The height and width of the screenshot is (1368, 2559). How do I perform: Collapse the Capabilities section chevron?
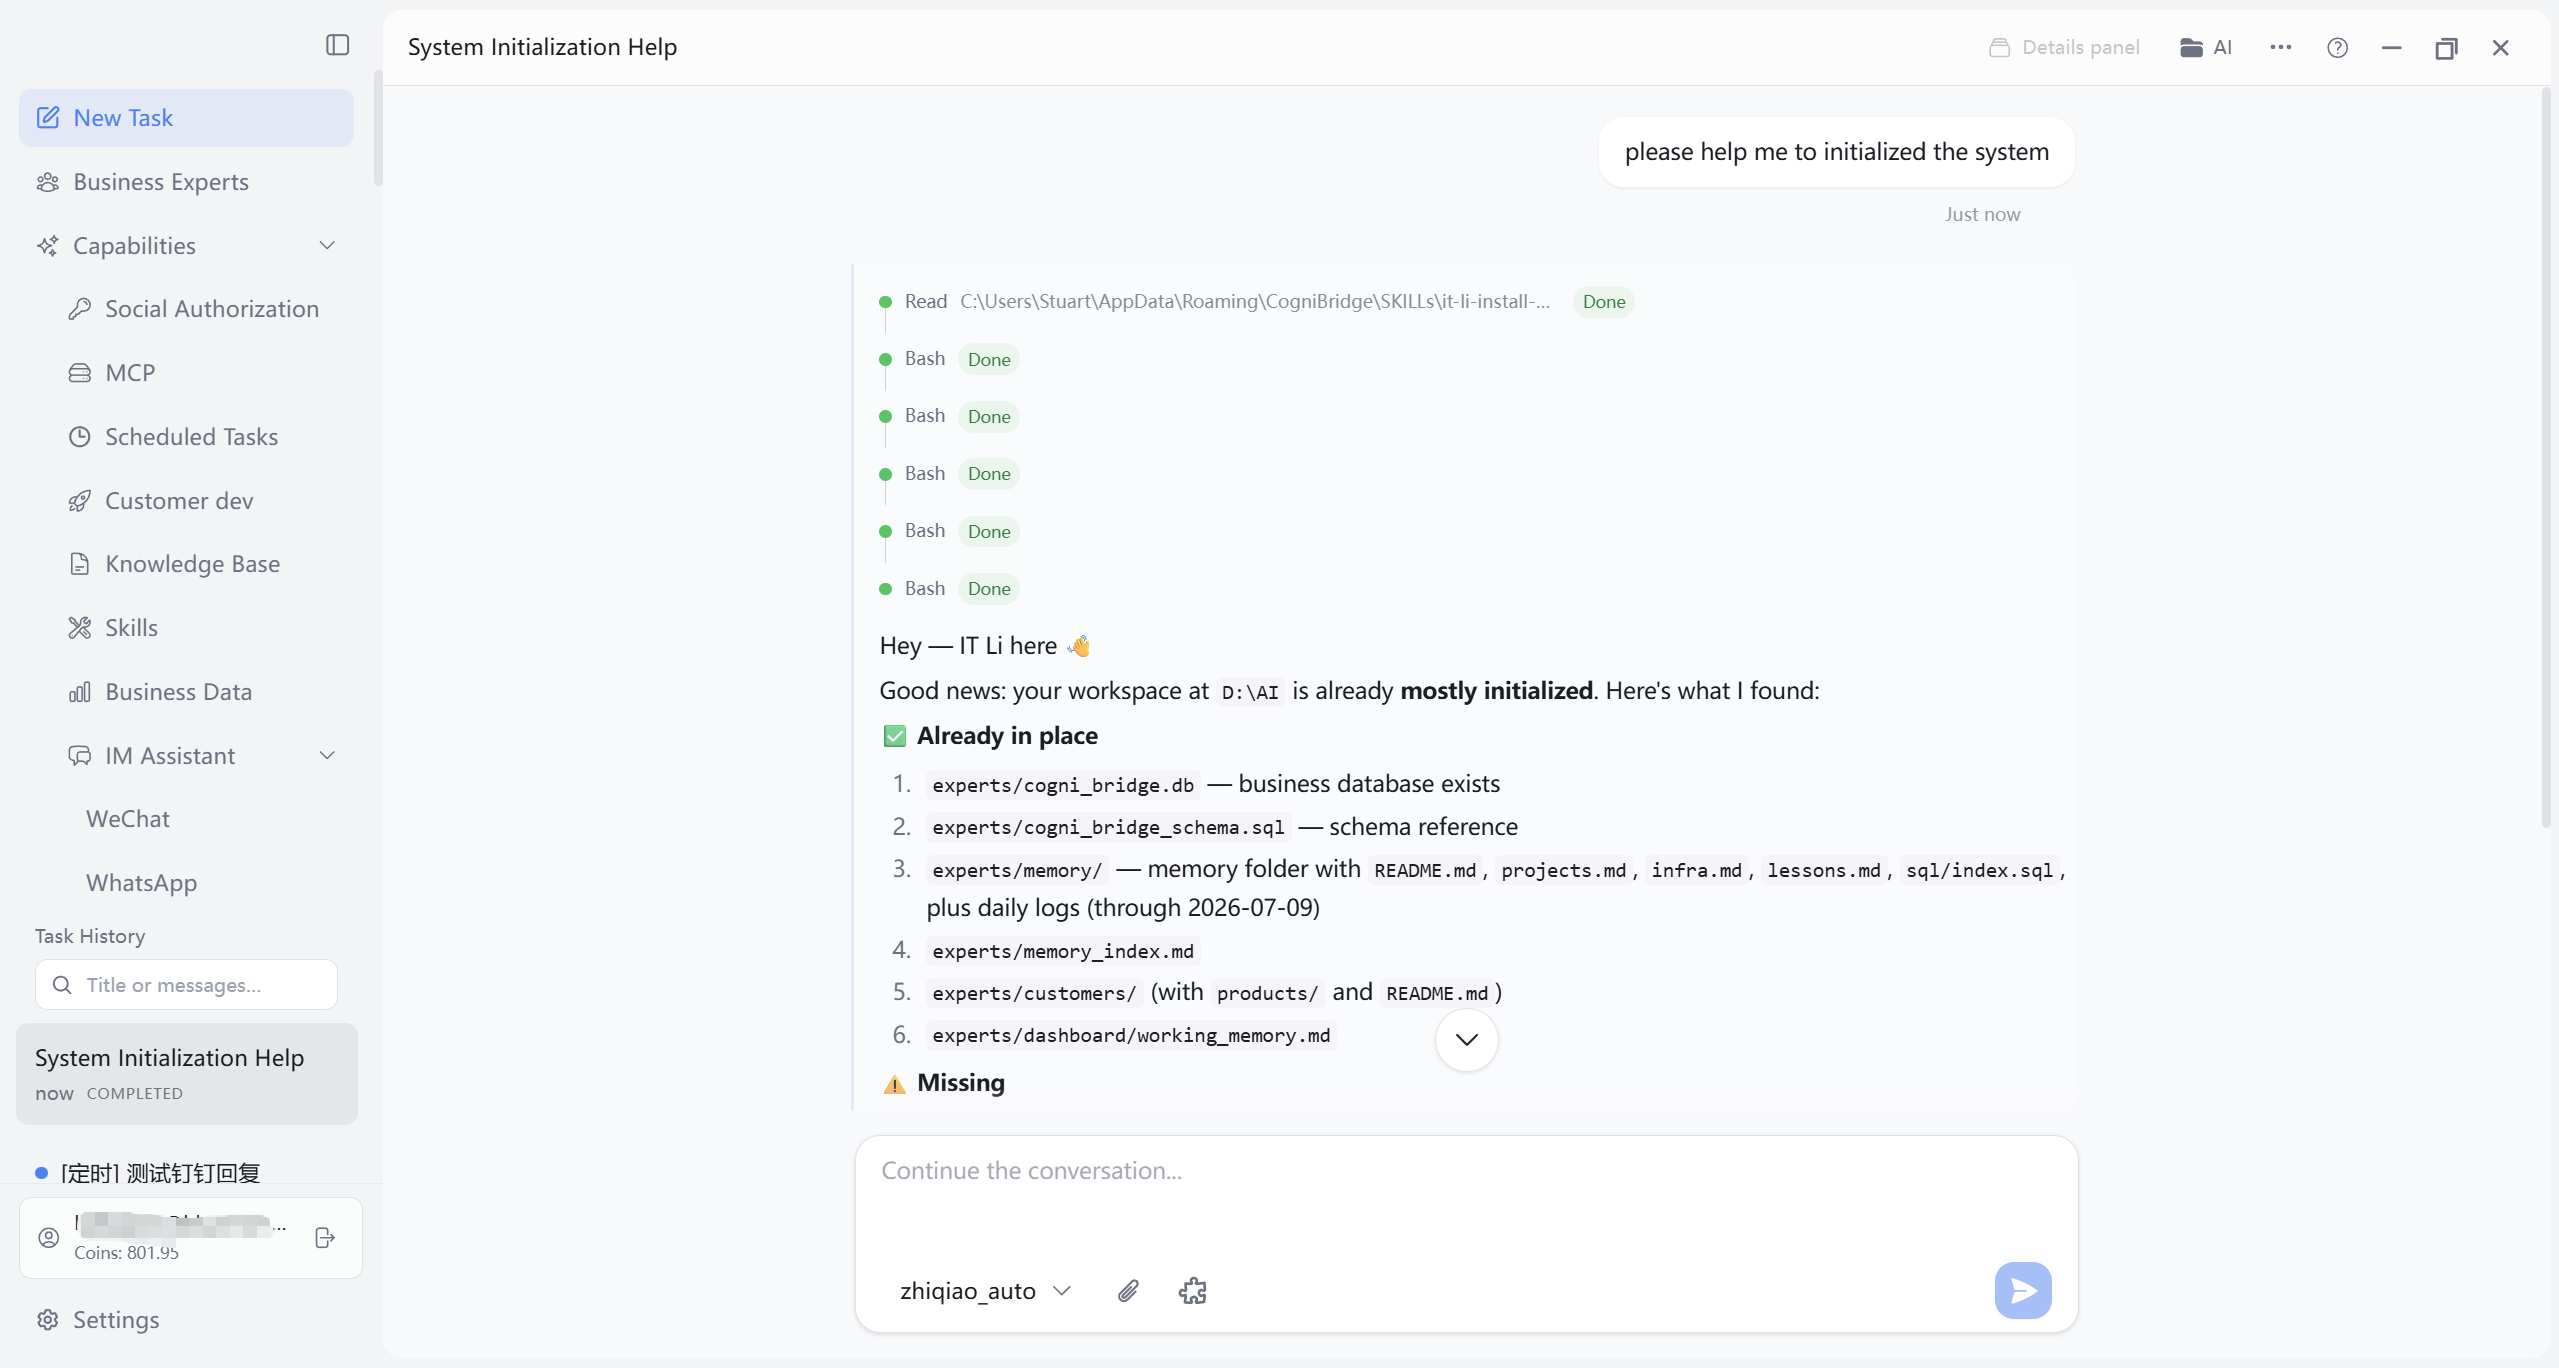pos(327,246)
